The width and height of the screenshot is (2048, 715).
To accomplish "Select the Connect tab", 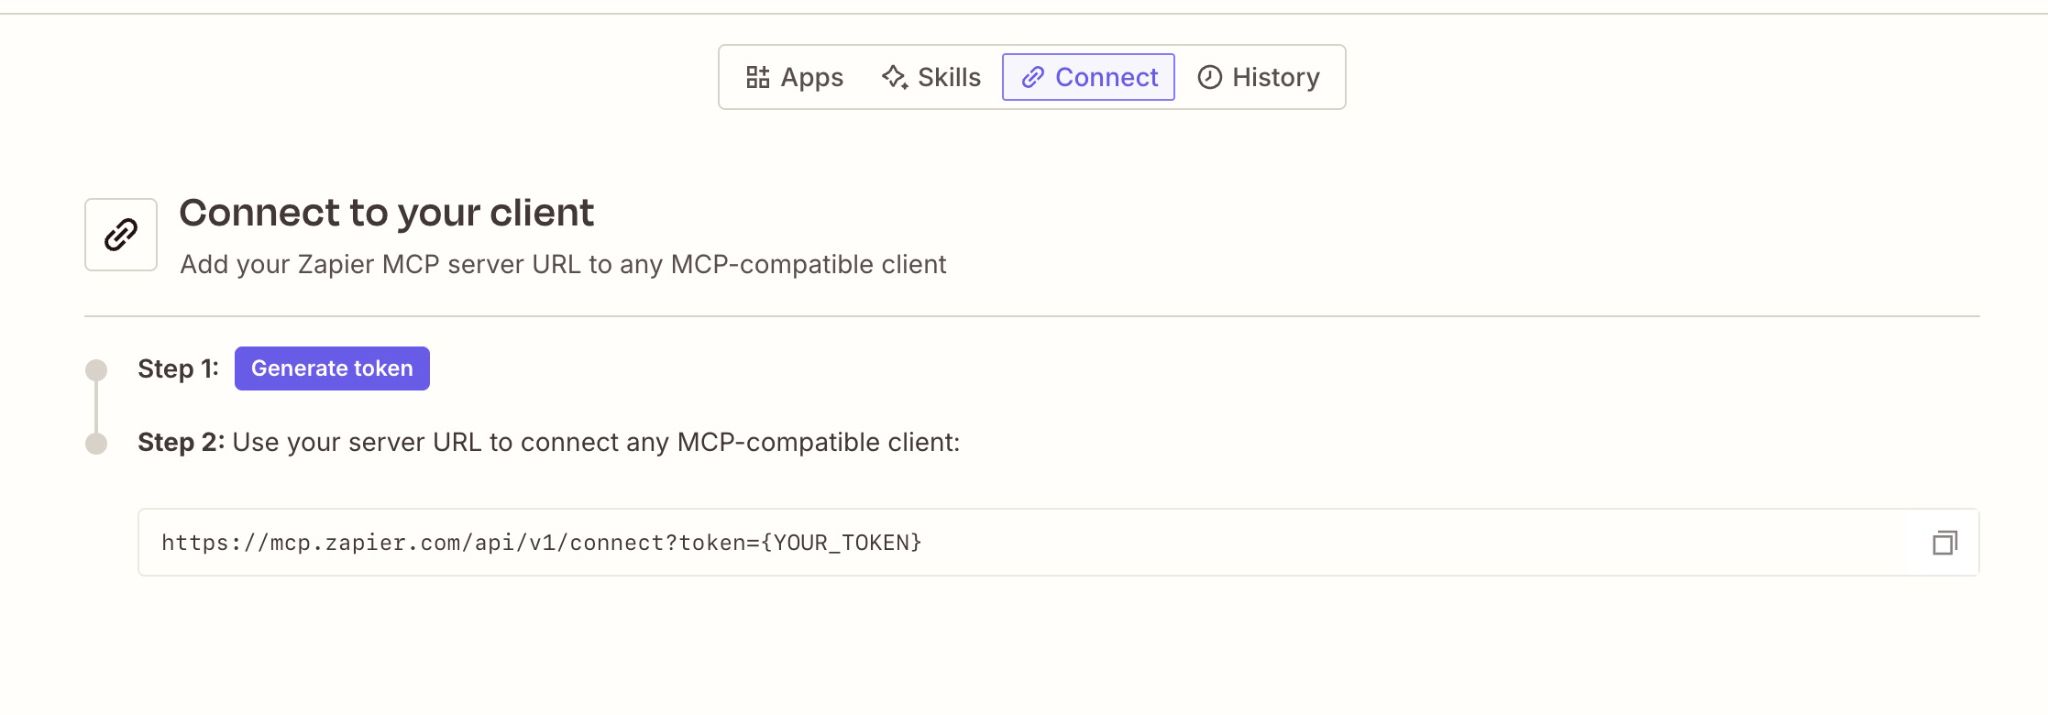I will pyautogui.click(x=1088, y=77).
